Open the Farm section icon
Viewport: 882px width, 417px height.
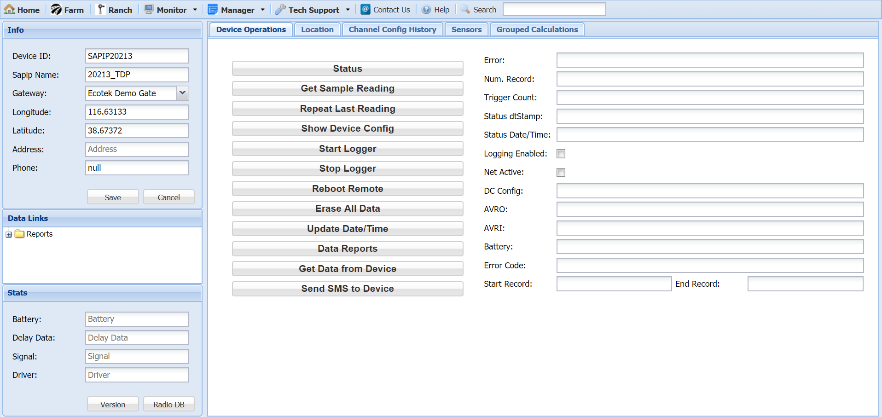coord(56,9)
